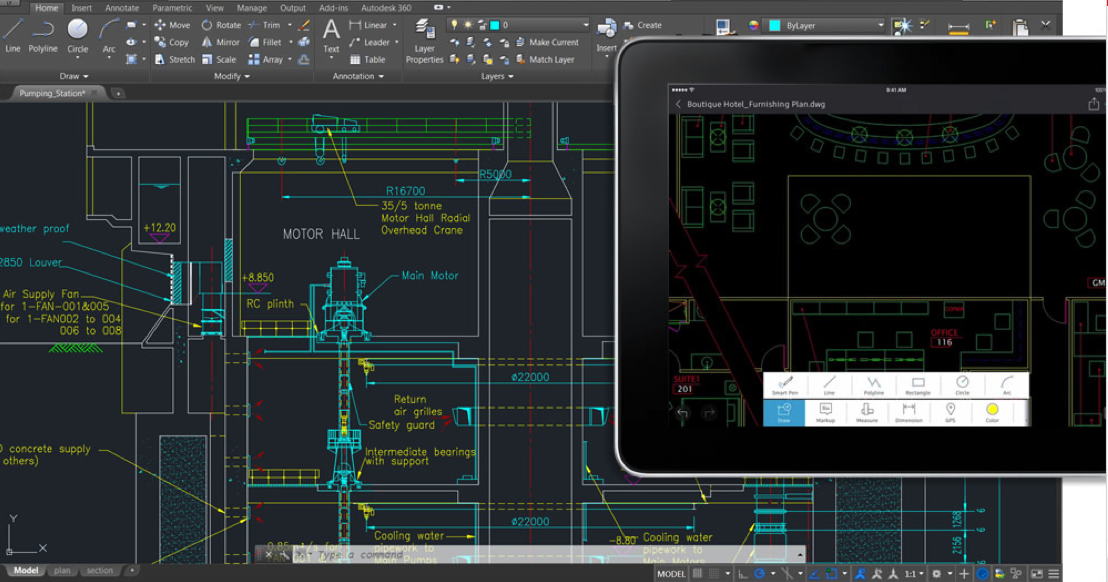Toggle ortho mode in status bar
This screenshot has height=582, width=1108.
[x=741, y=574]
